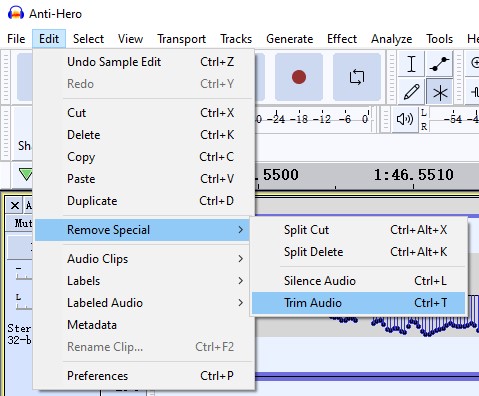Image resolution: width=479 pixels, height=396 pixels.
Task: Choose Trim Audio in submenu
Action: 358,303
